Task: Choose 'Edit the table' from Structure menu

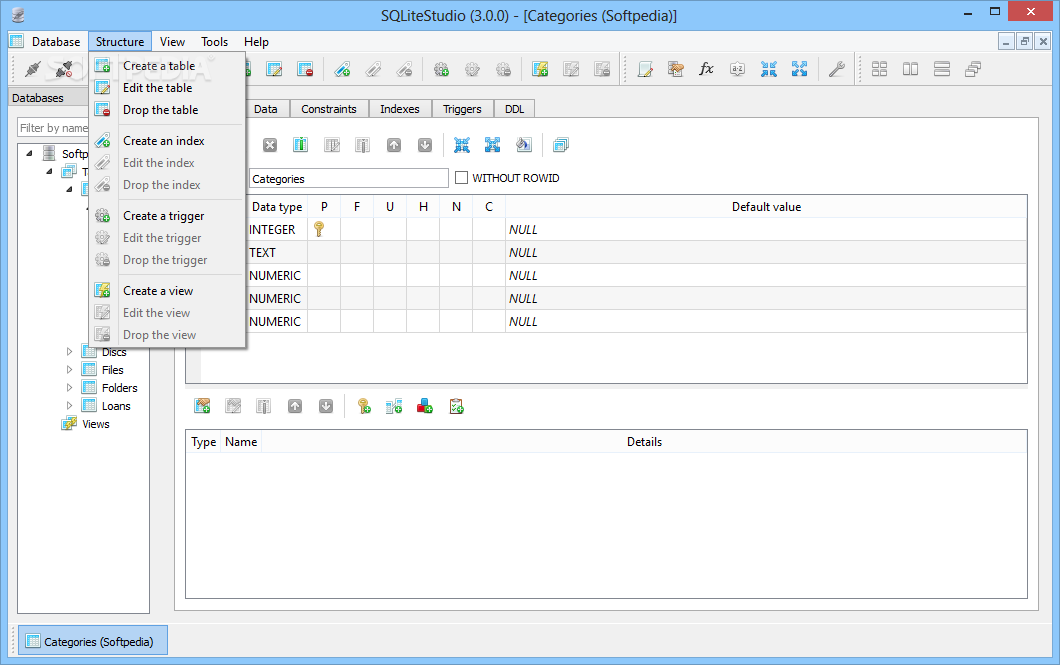Action: pos(167,88)
